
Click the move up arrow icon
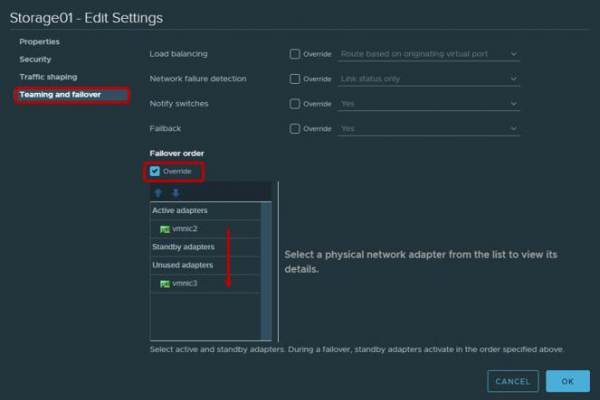(x=158, y=193)
